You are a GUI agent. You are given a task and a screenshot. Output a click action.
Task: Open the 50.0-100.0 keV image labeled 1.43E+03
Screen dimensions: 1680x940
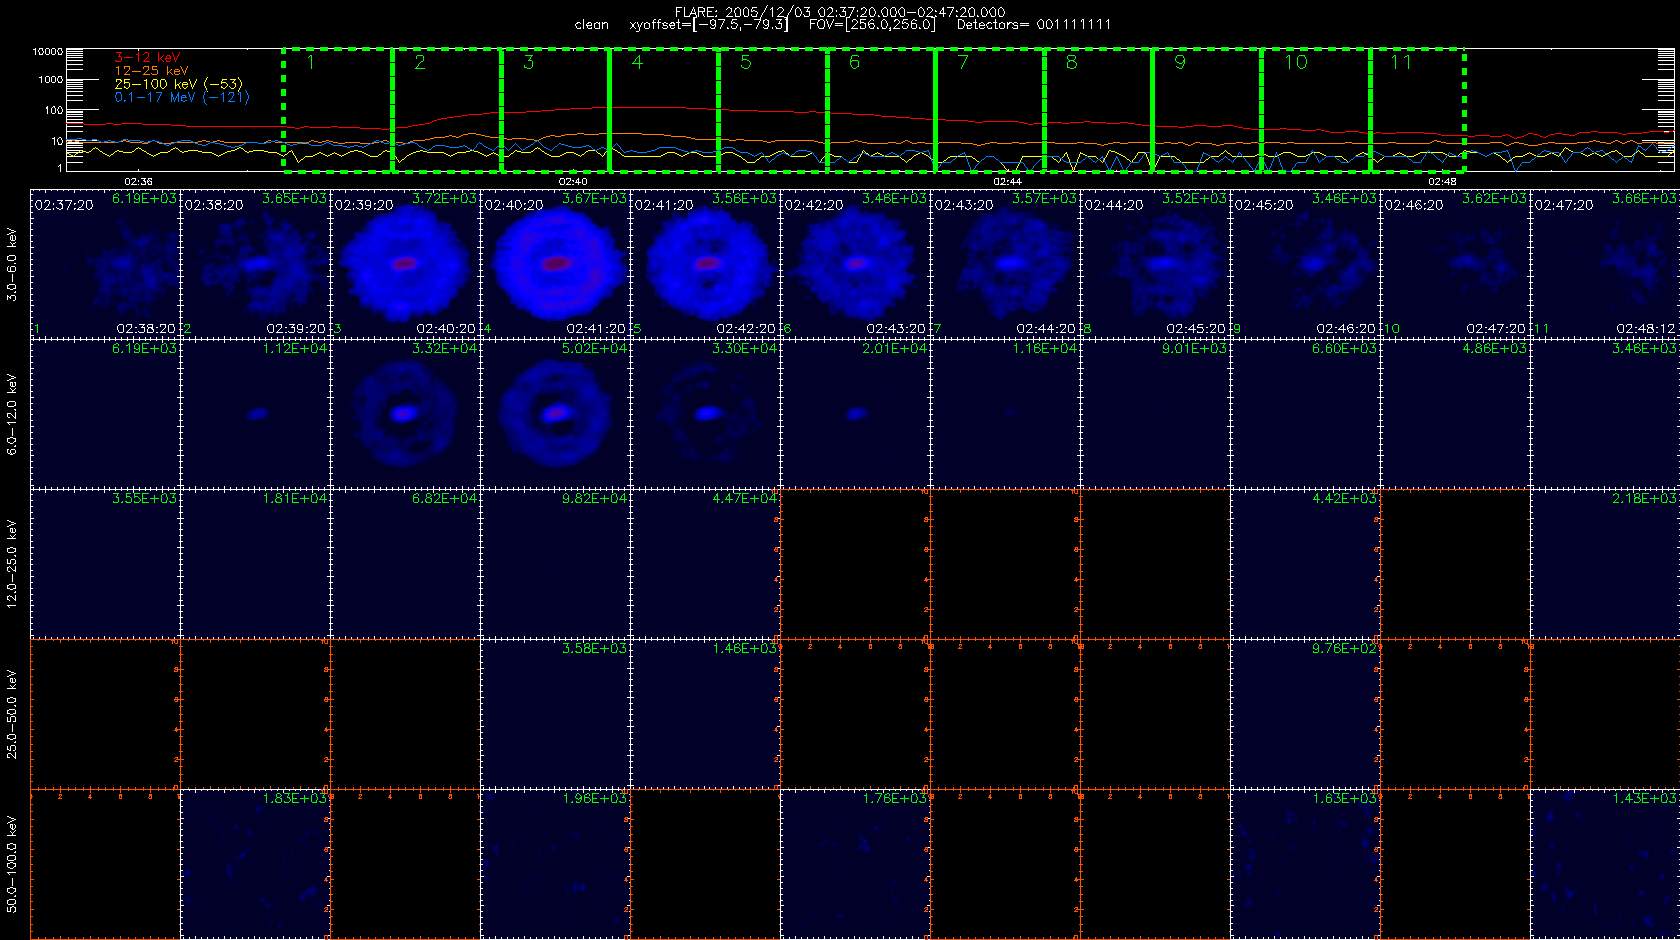click(1605, 864)
